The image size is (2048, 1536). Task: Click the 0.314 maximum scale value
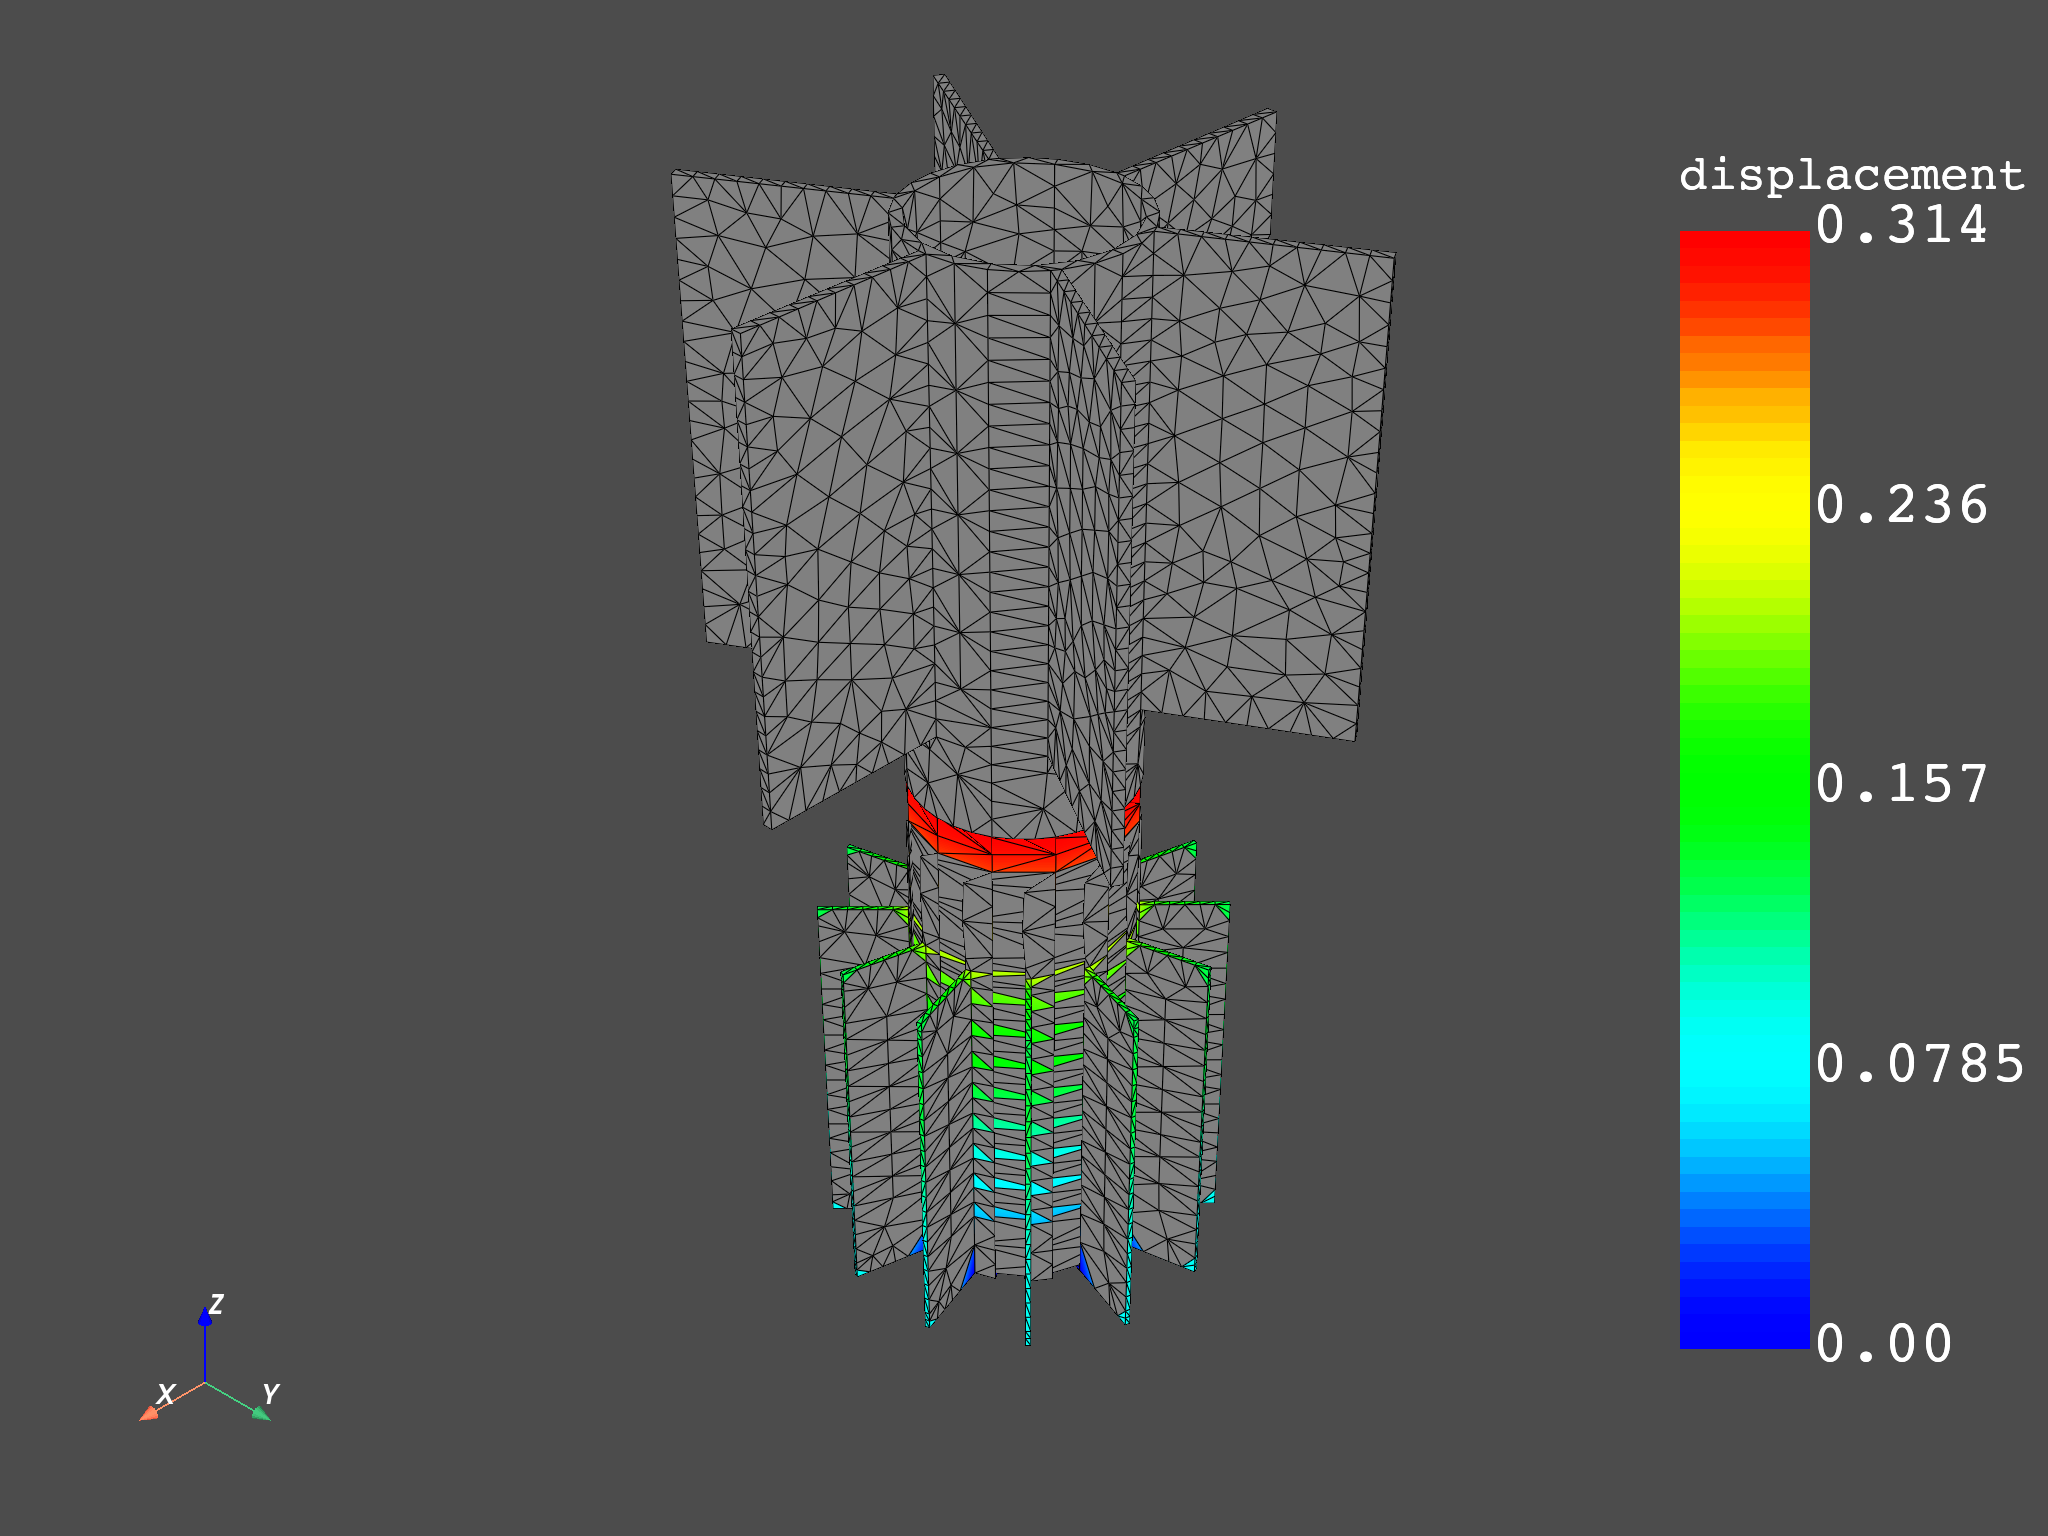(x=1901, y=225)
